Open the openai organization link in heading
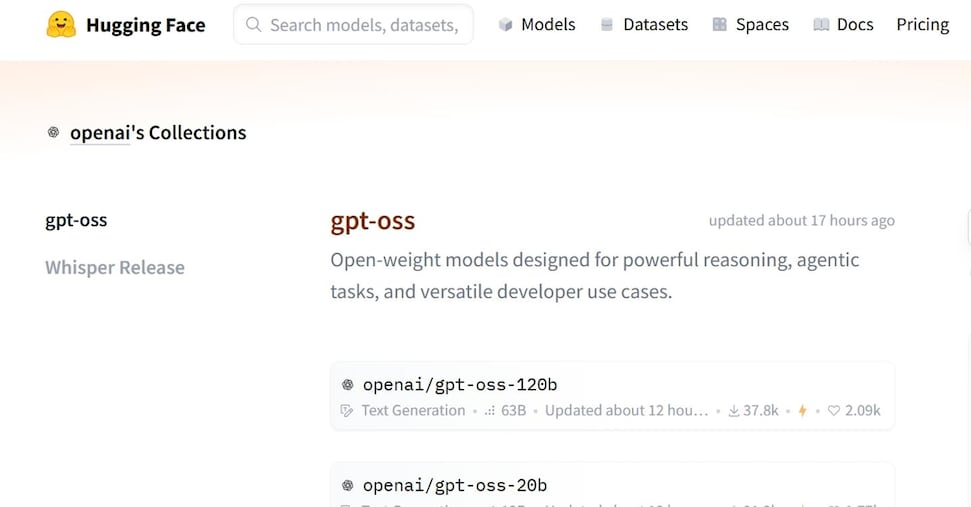Viewport: 971px width, 507px height. (100, 132)
